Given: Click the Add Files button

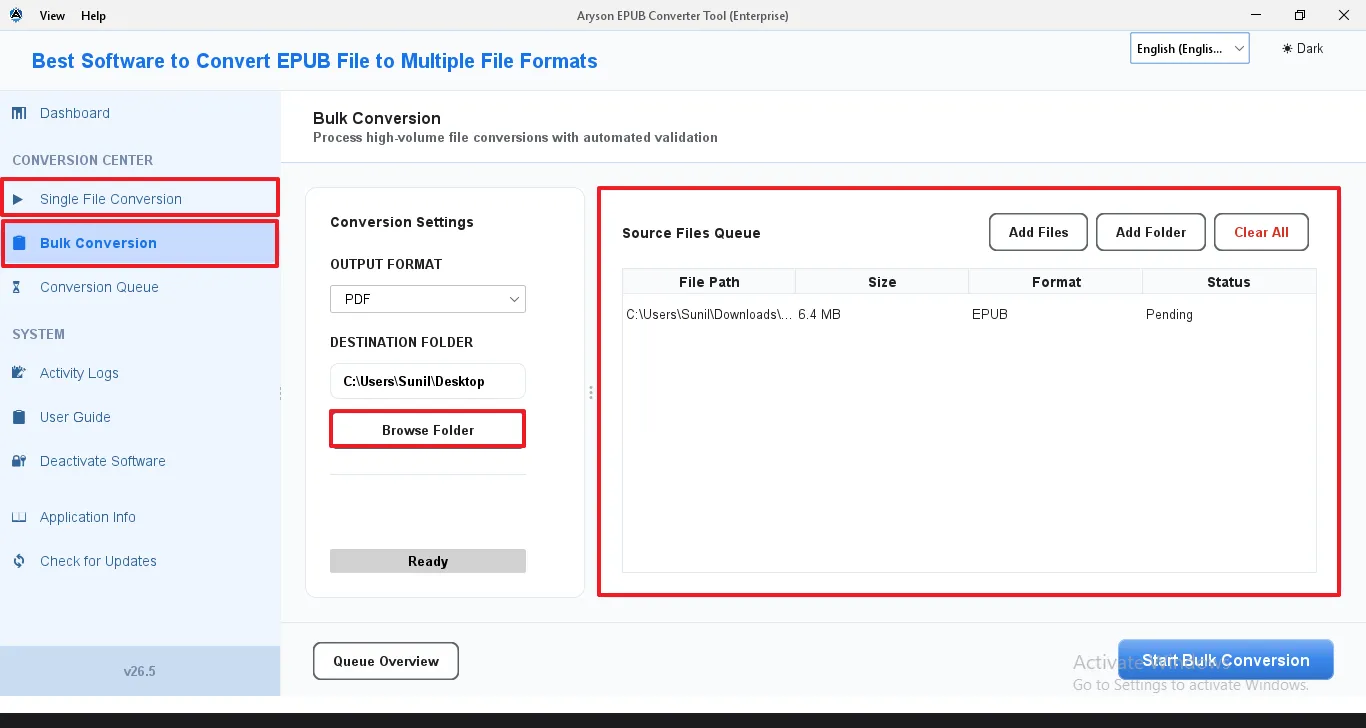Looking at the screenshot, I should coord(1038,232).
